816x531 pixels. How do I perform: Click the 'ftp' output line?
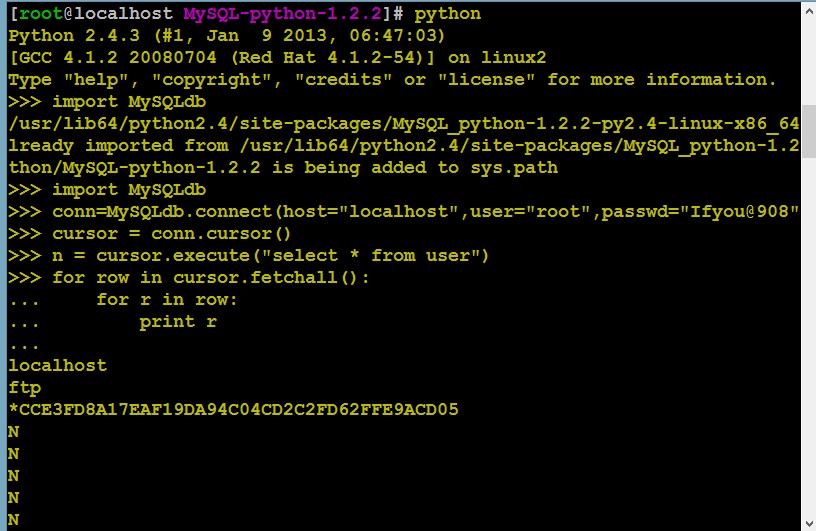(x=24, y=388)
